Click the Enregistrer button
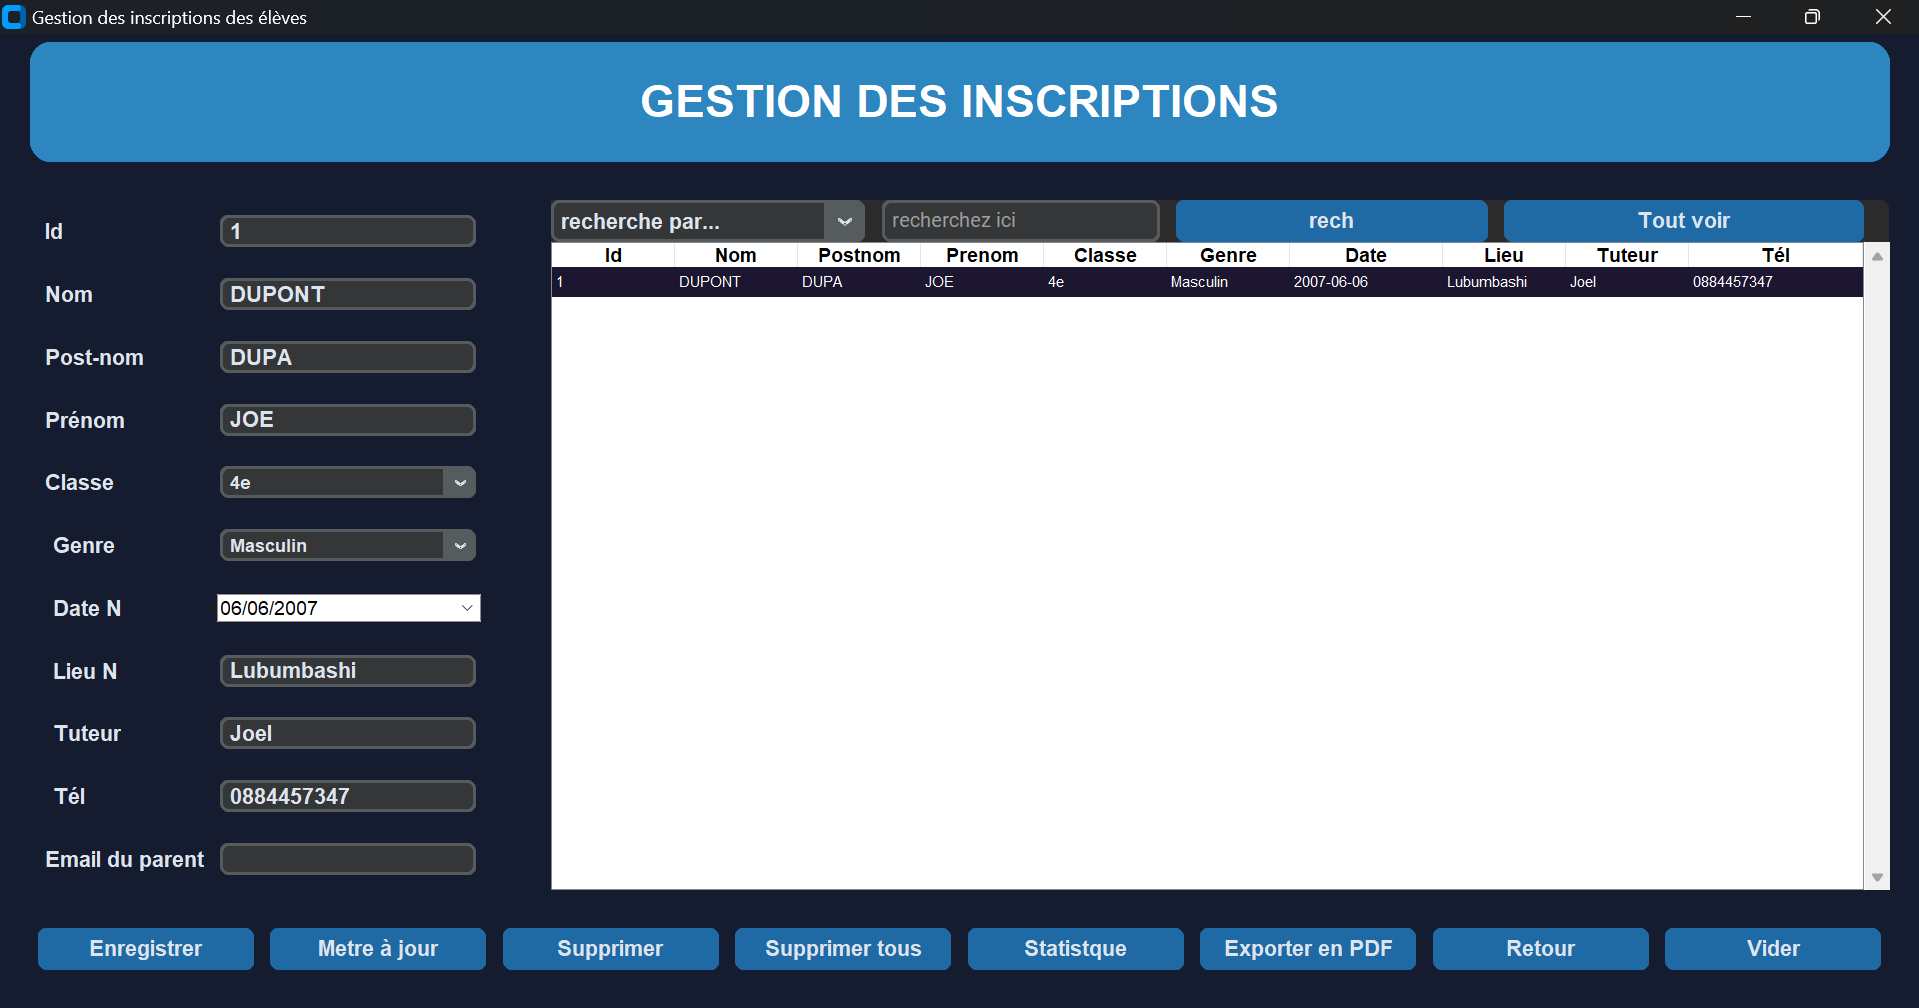 tap(146, 948)
